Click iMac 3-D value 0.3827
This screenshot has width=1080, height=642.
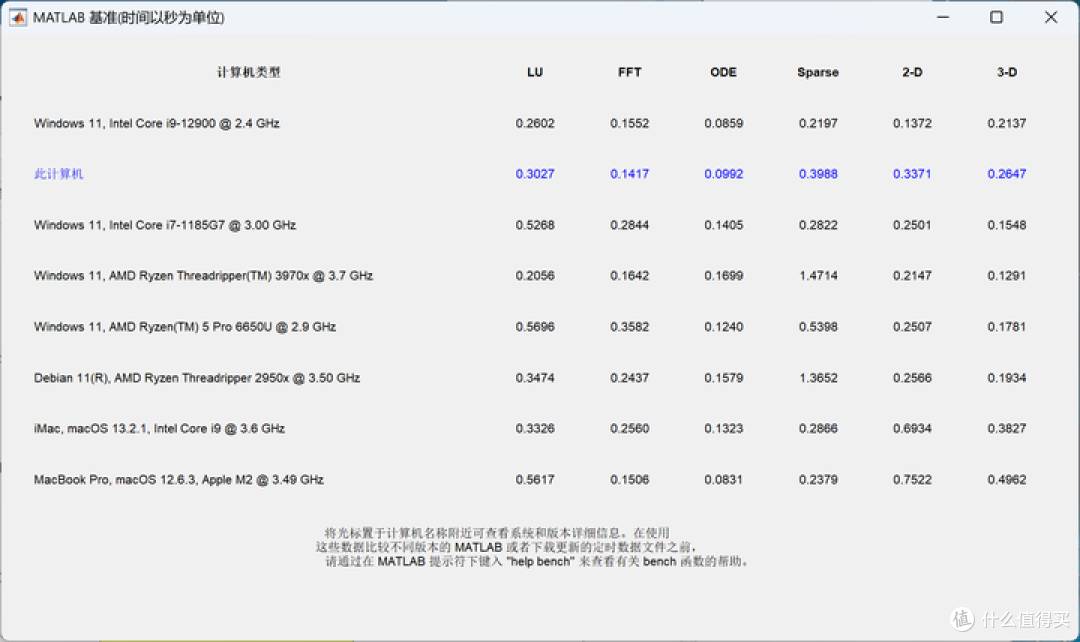click(x=1006, y=428)
